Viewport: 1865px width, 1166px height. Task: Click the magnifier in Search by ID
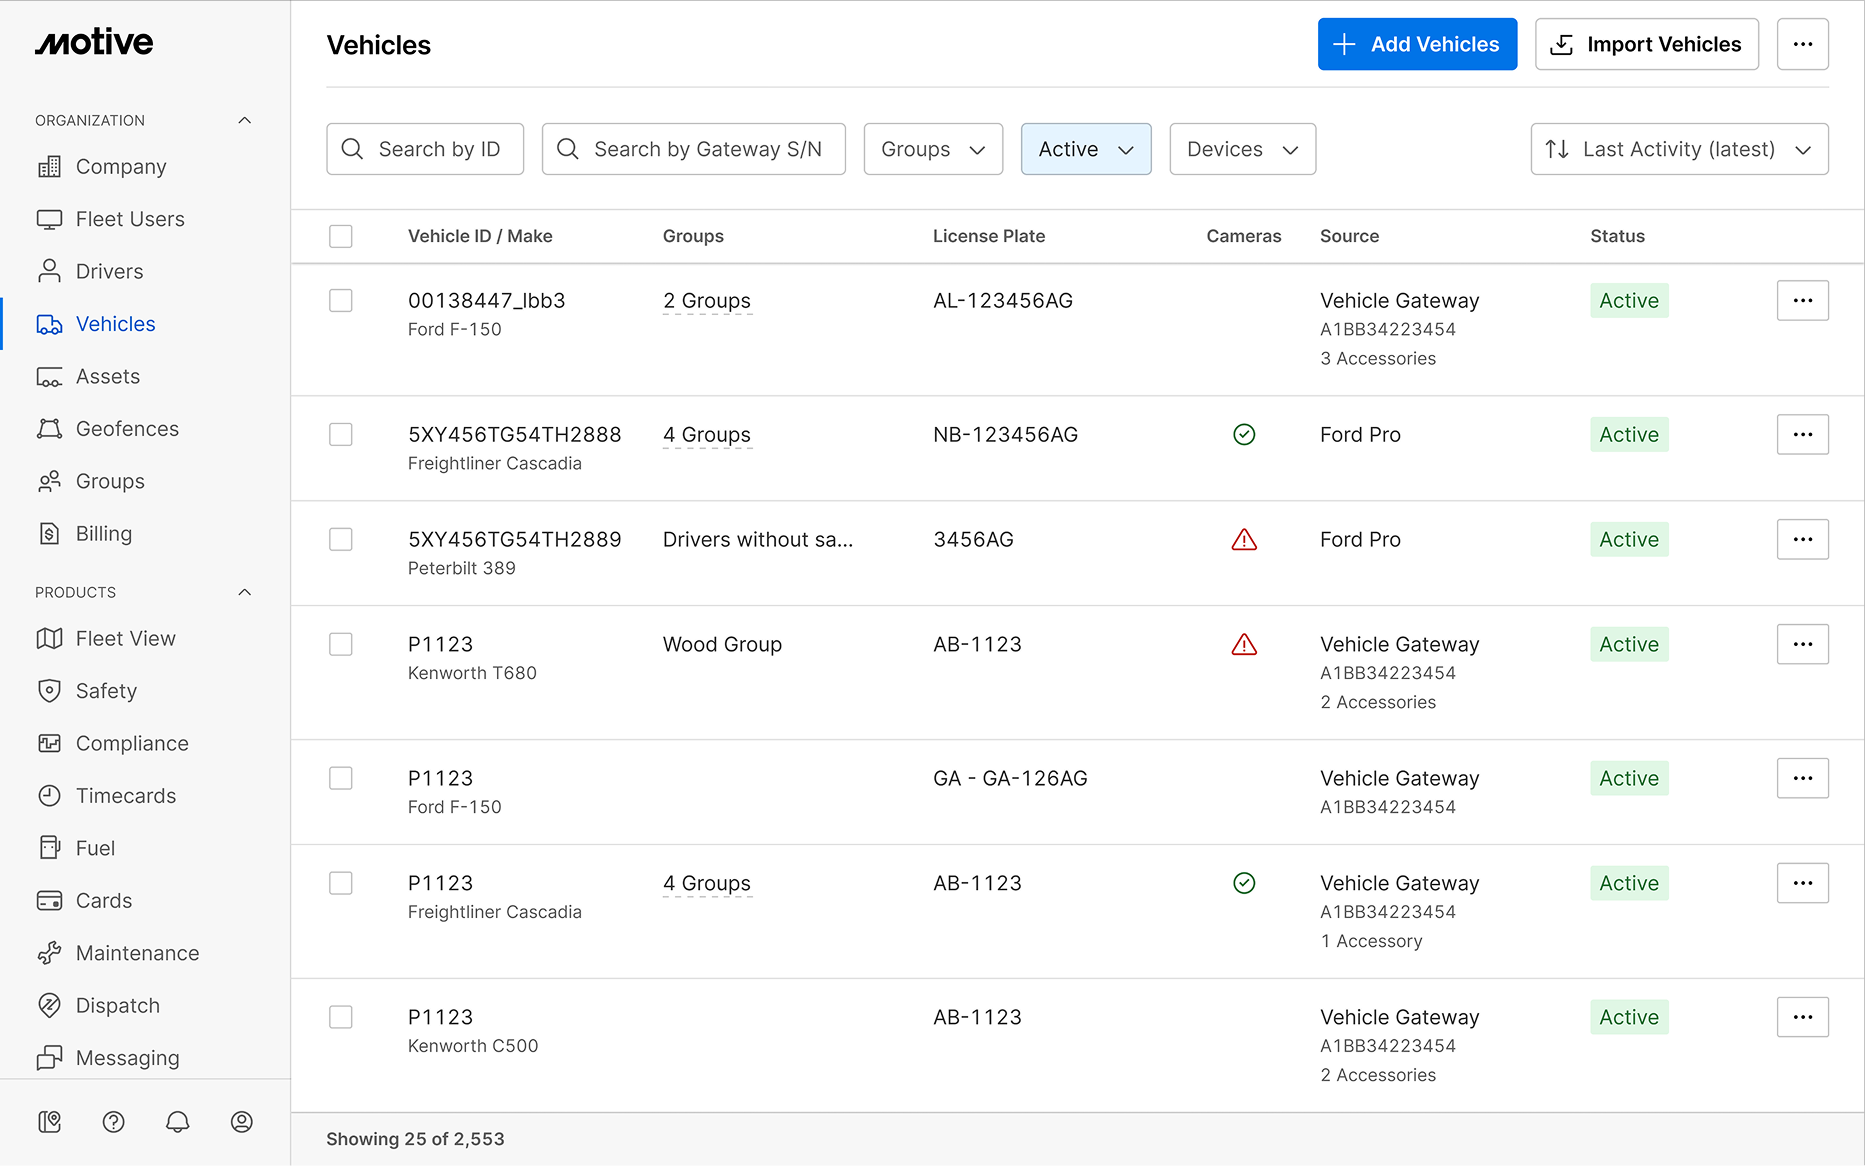coord(352,149)
